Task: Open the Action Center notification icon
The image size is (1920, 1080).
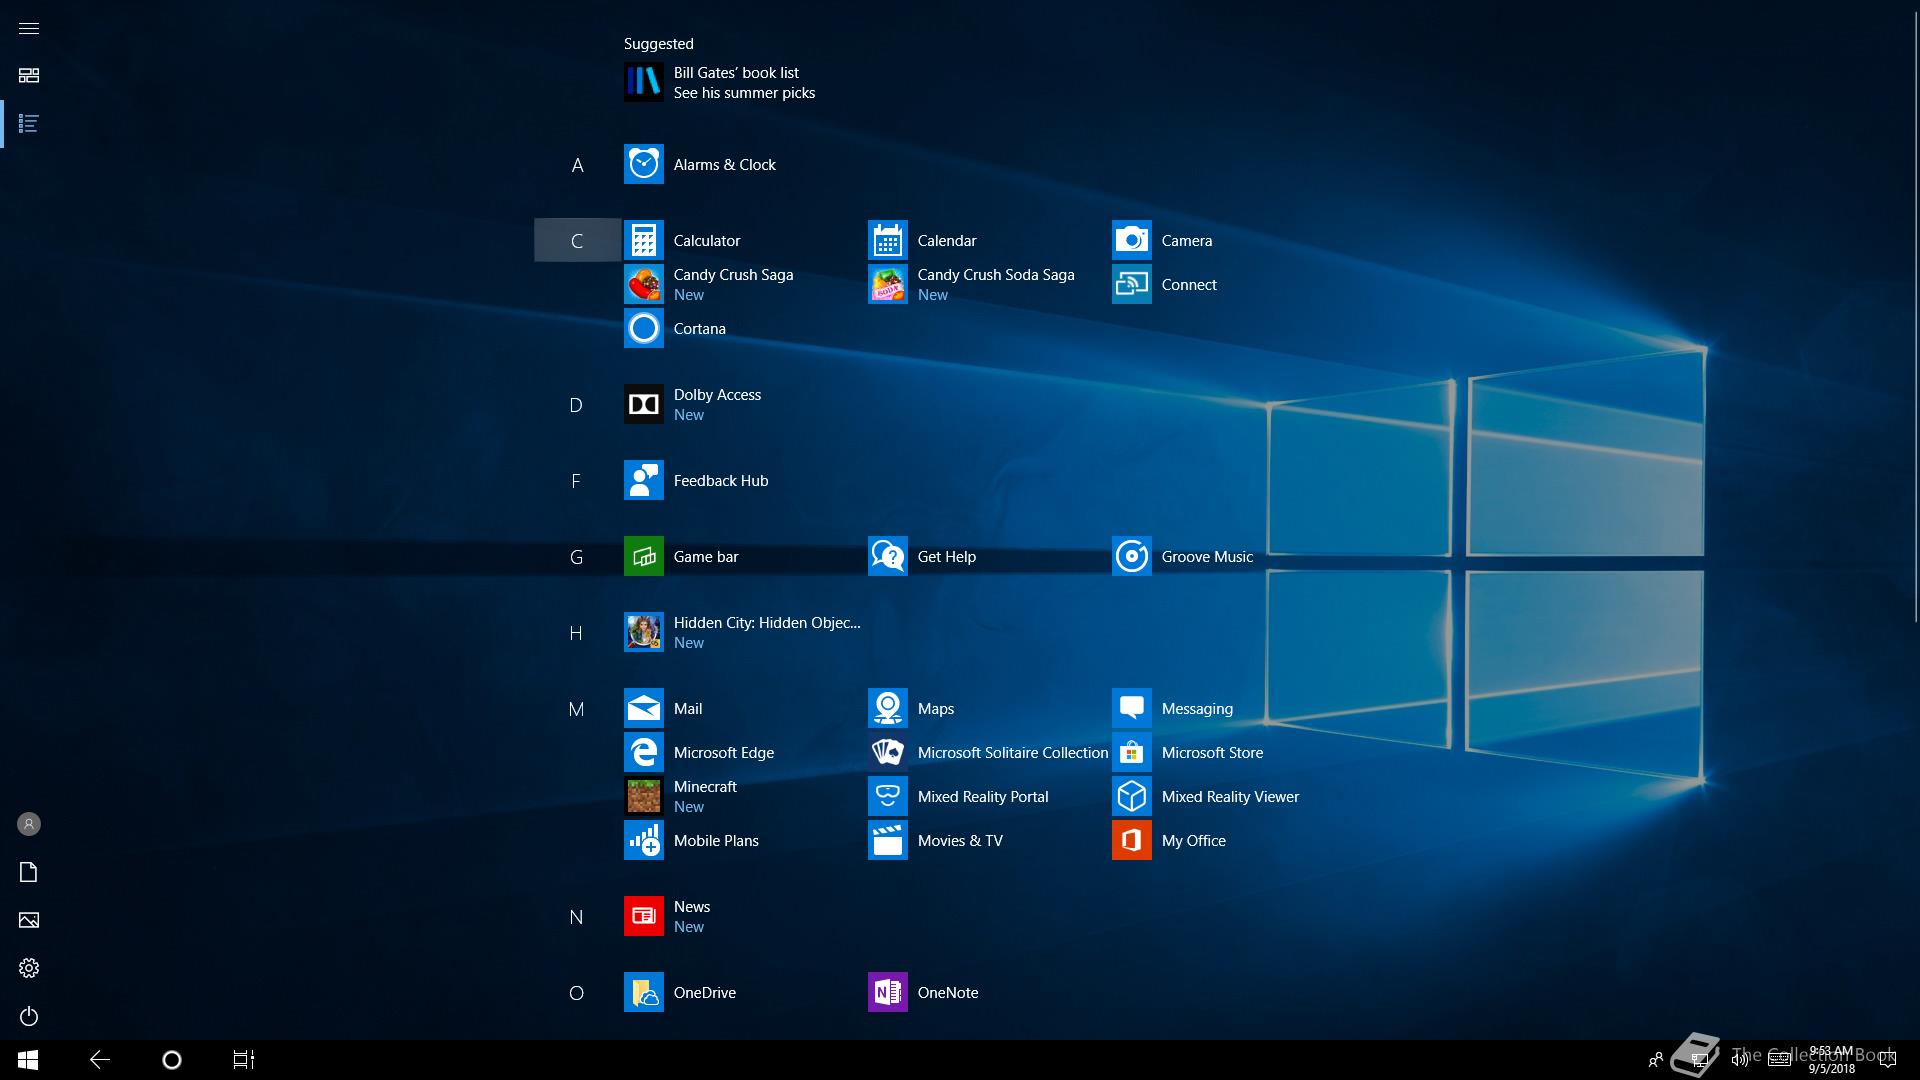Action: tap(1888, 1060)
